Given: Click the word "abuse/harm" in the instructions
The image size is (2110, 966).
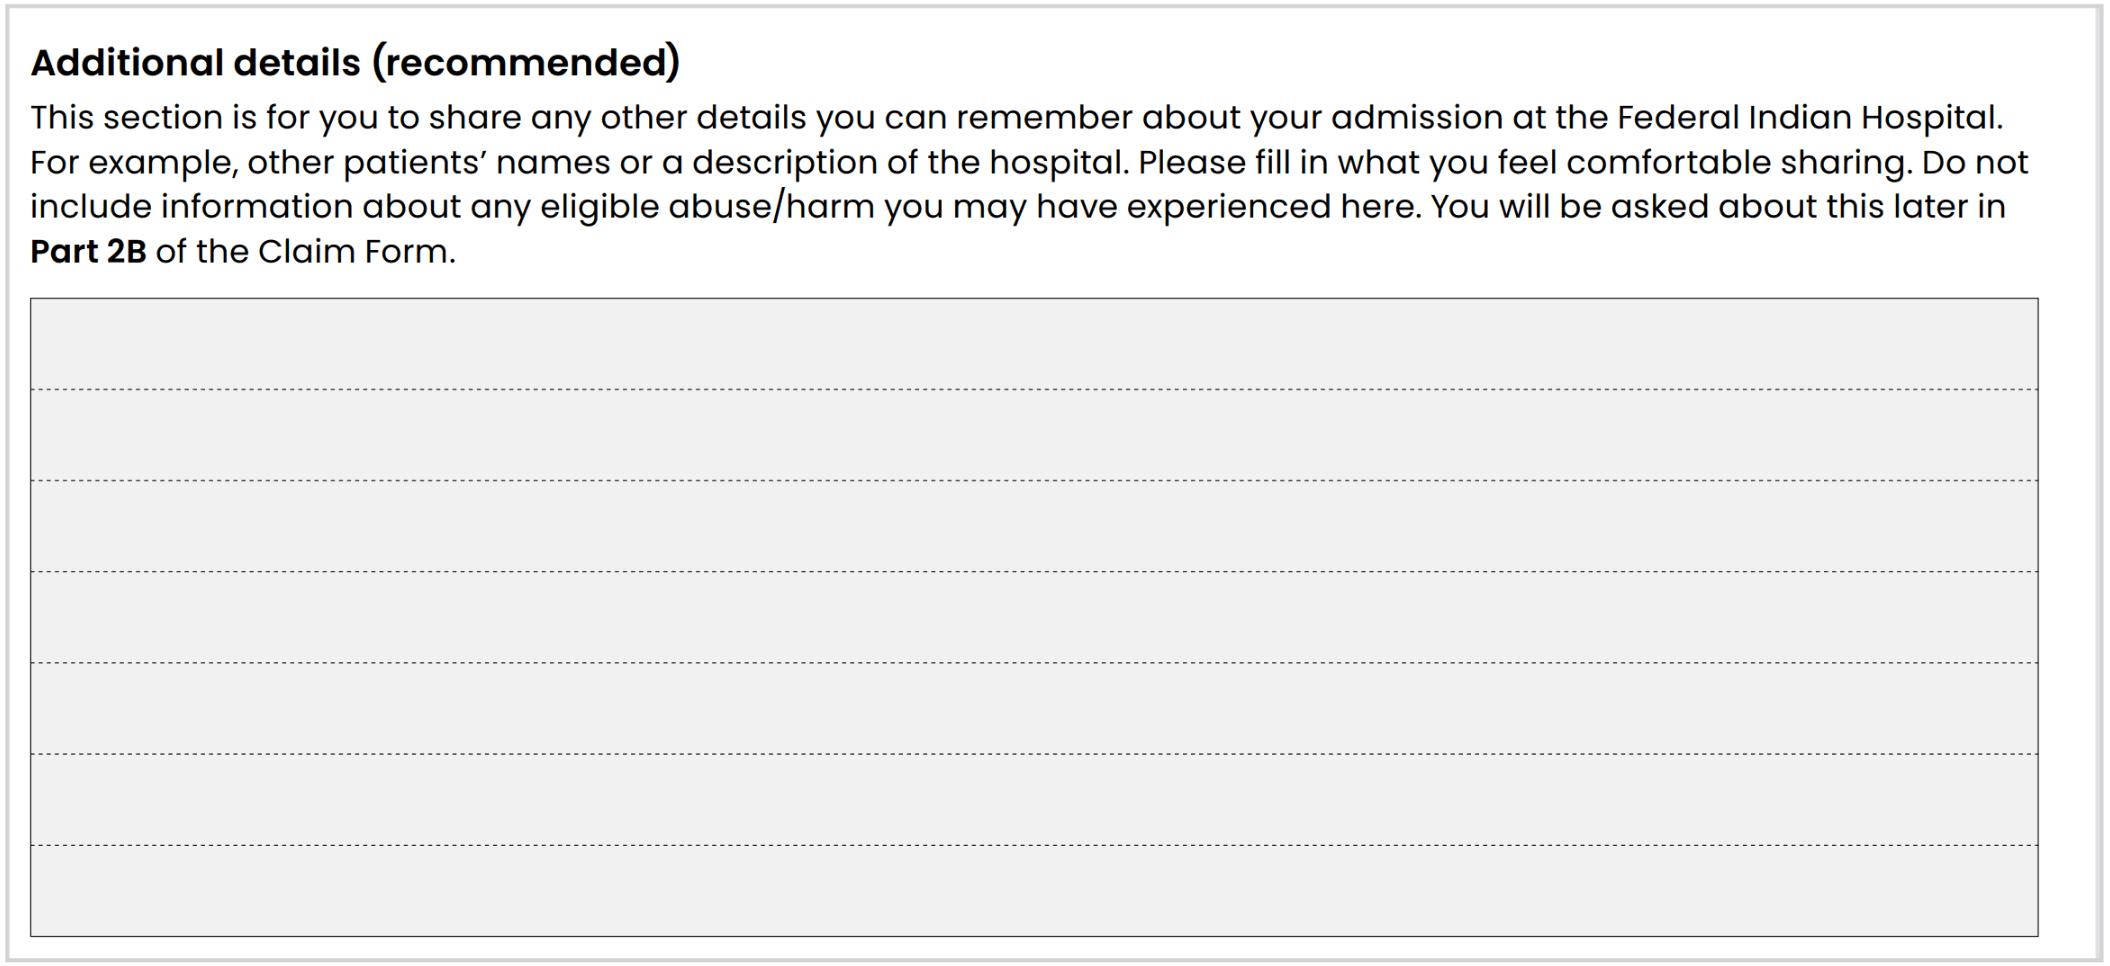Looking at the screenshot, I should (x=771, y=207).
